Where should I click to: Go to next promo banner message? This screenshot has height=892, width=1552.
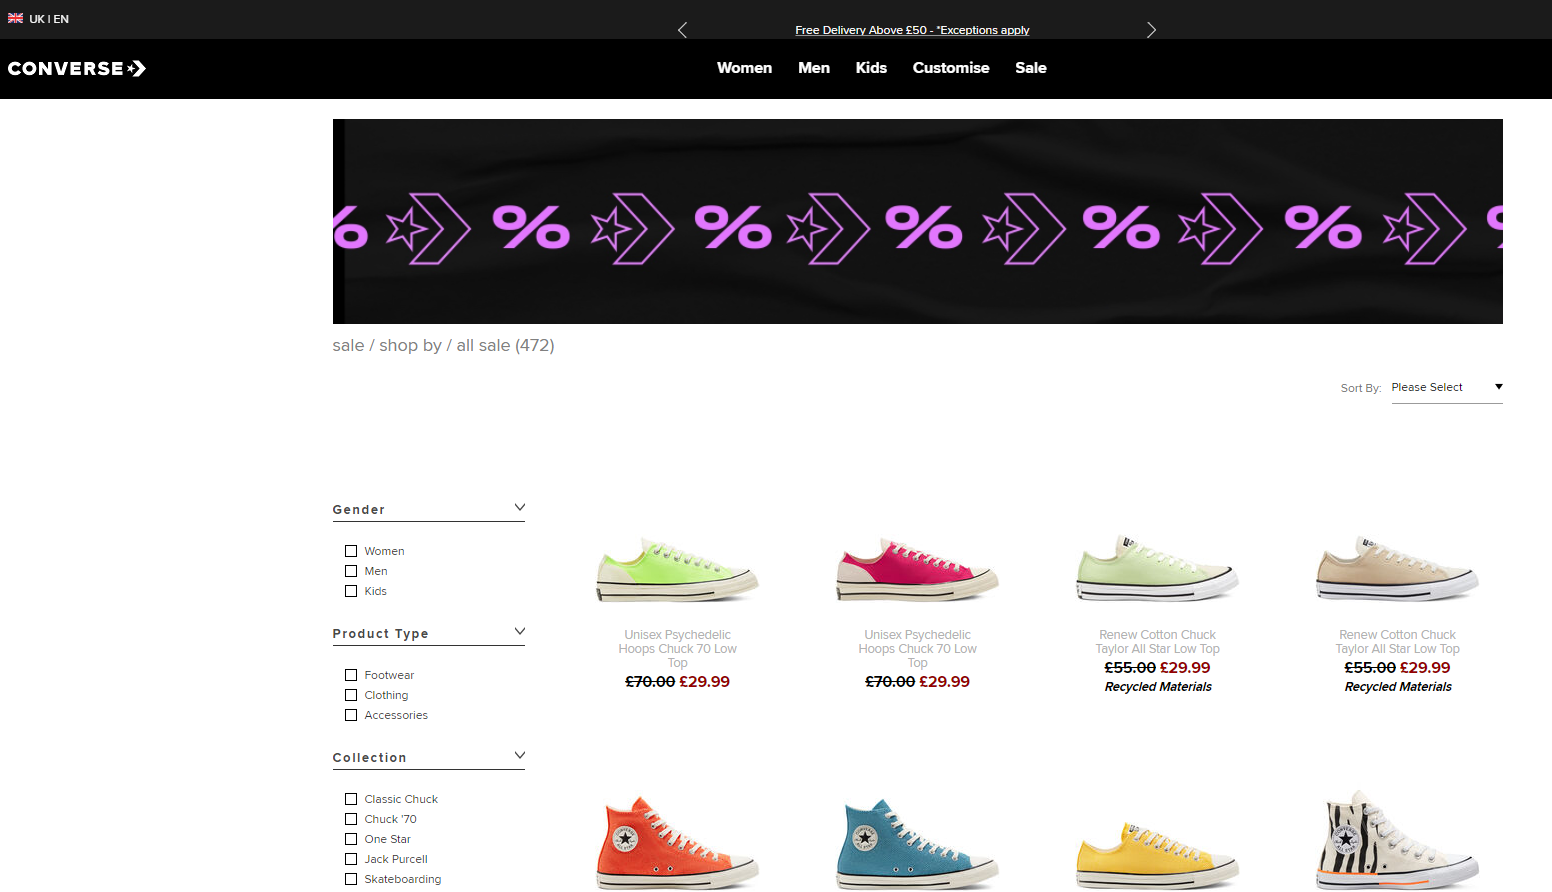point(1151,30)
